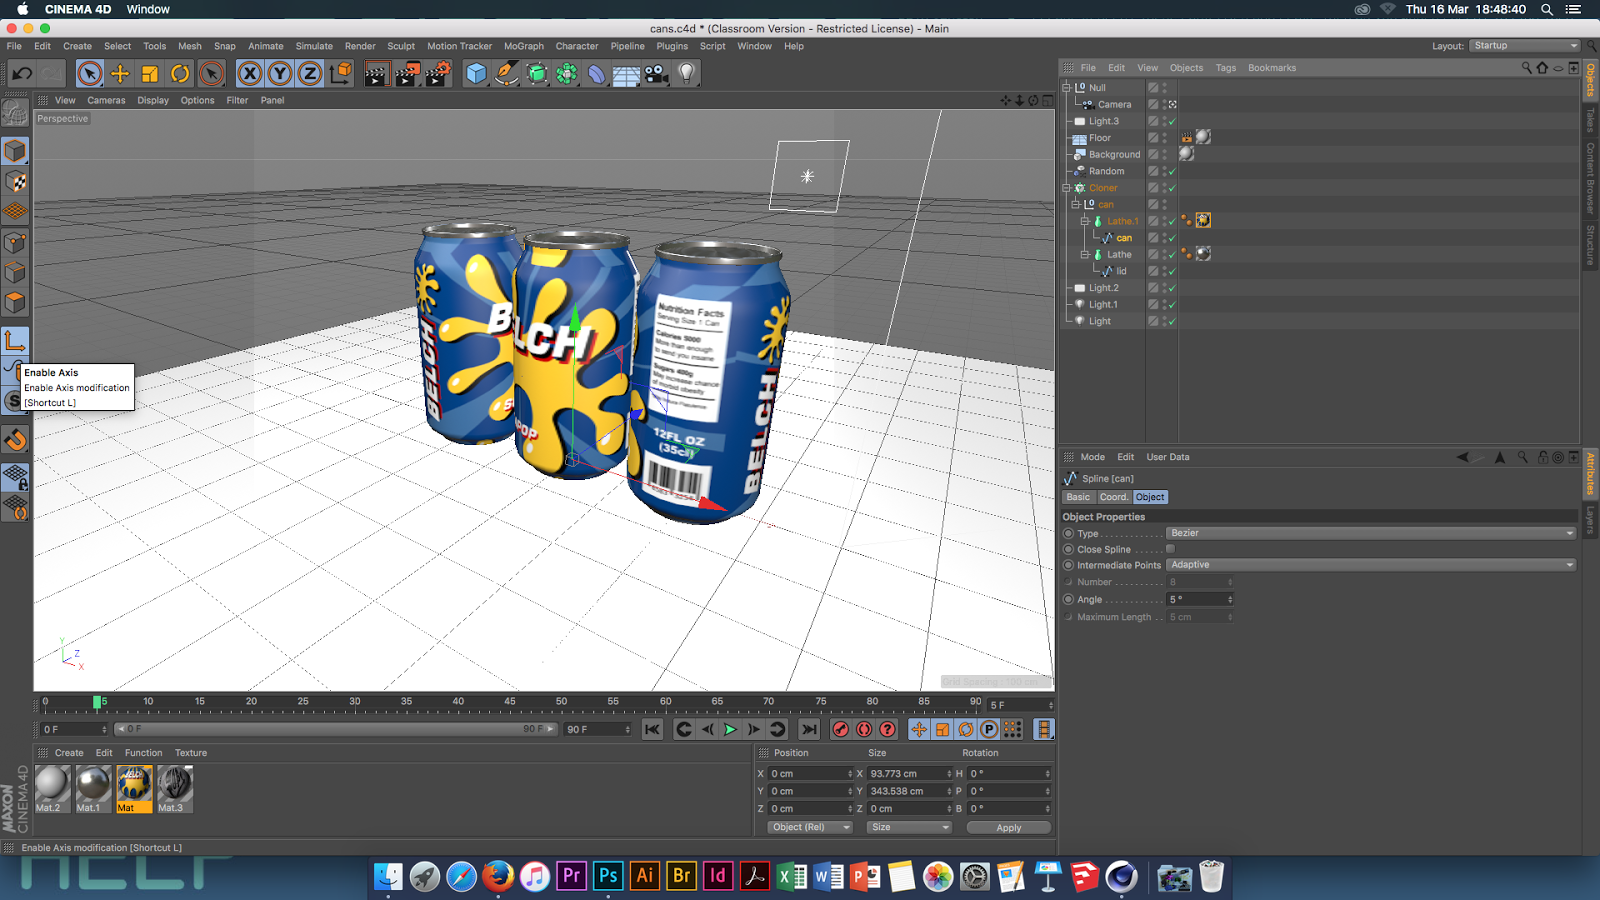The height and width of the screenshot is (900, 1600).
Task: Select the Scale tool
Action: coord(150,73)
